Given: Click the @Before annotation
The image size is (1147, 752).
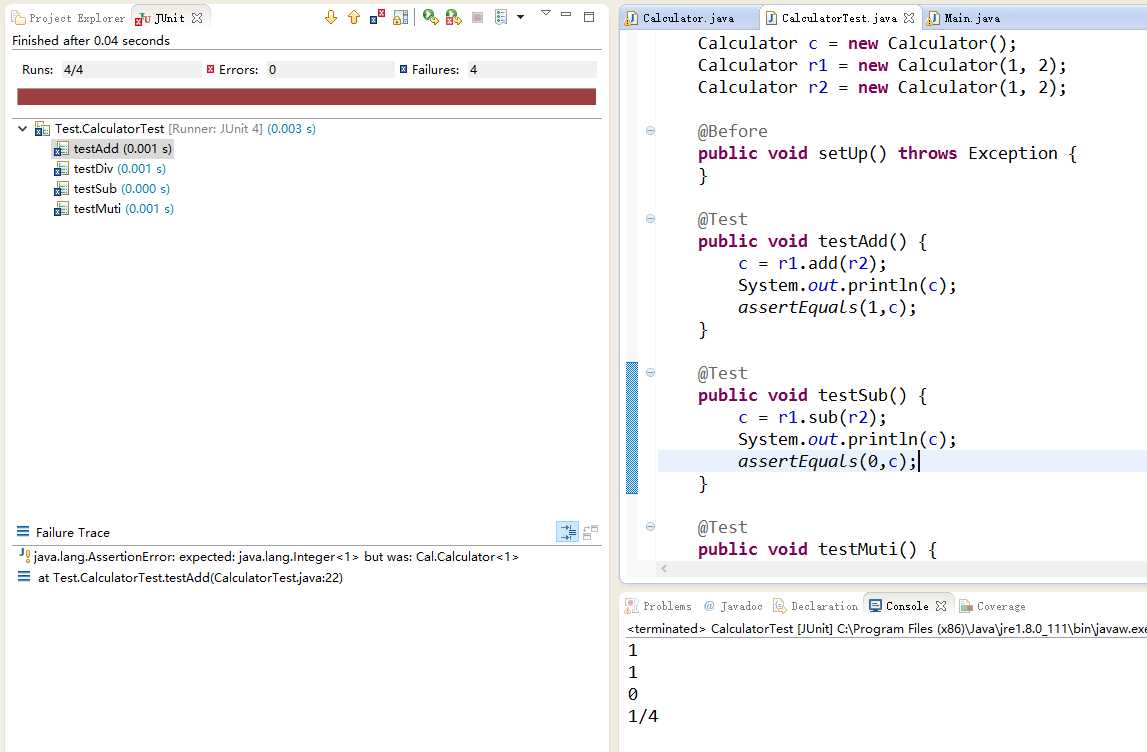Looking at the screenshot, I should (732, 132).
